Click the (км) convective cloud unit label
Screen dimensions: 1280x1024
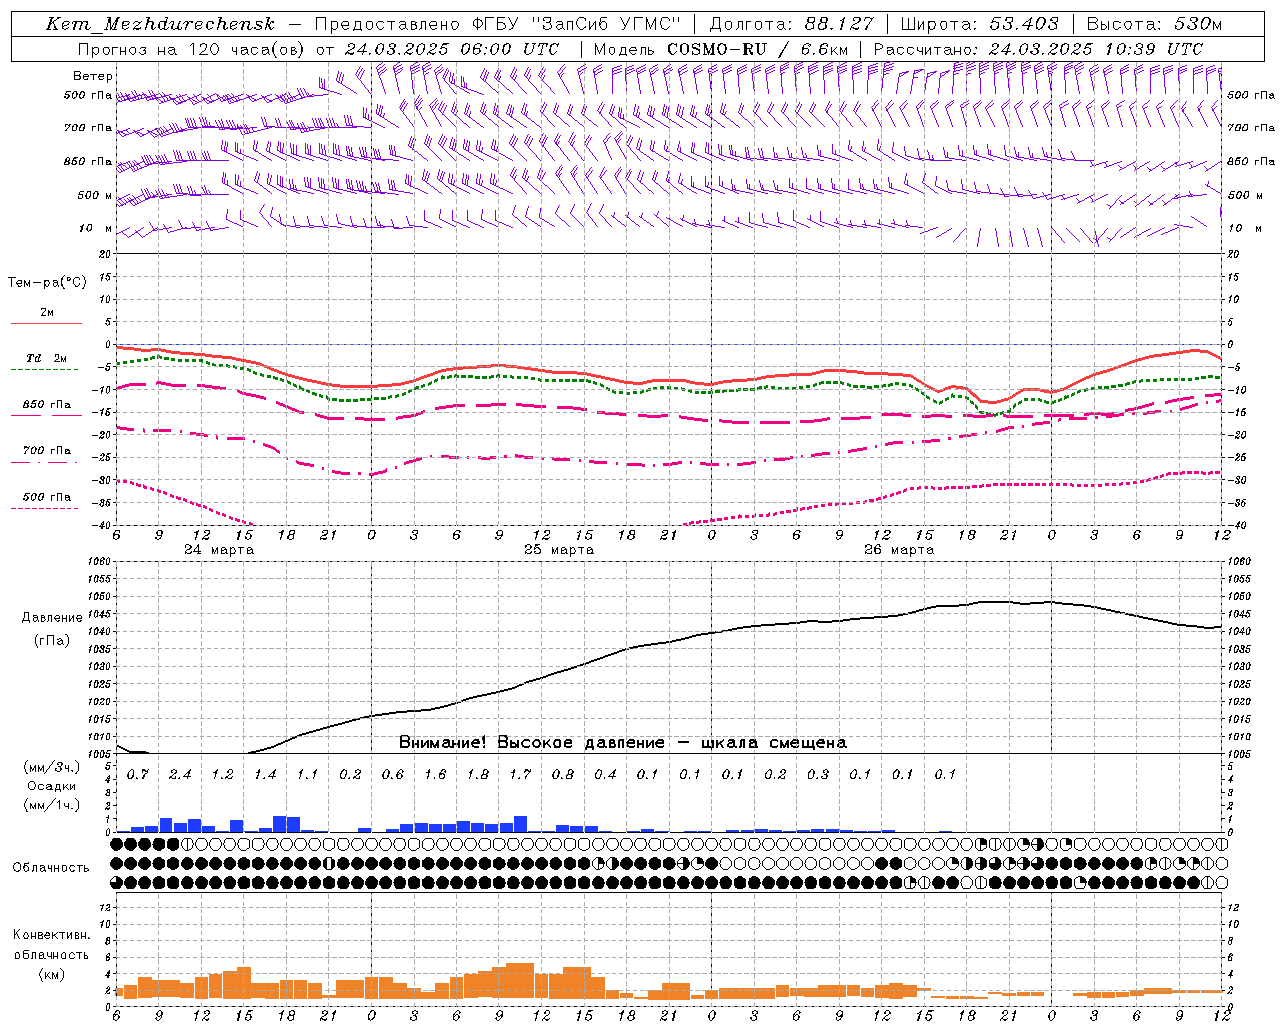(51, 974)
